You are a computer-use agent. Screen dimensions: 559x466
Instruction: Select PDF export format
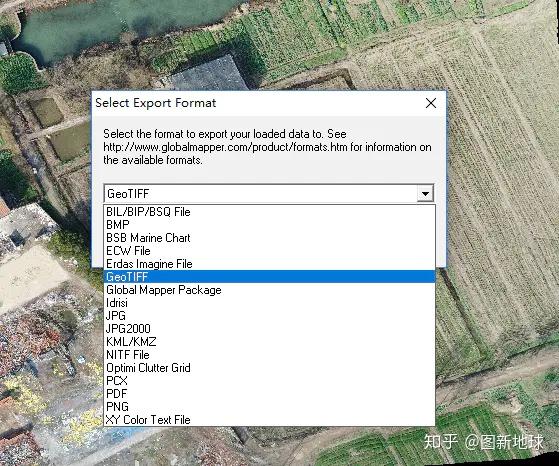pos(270,394)
